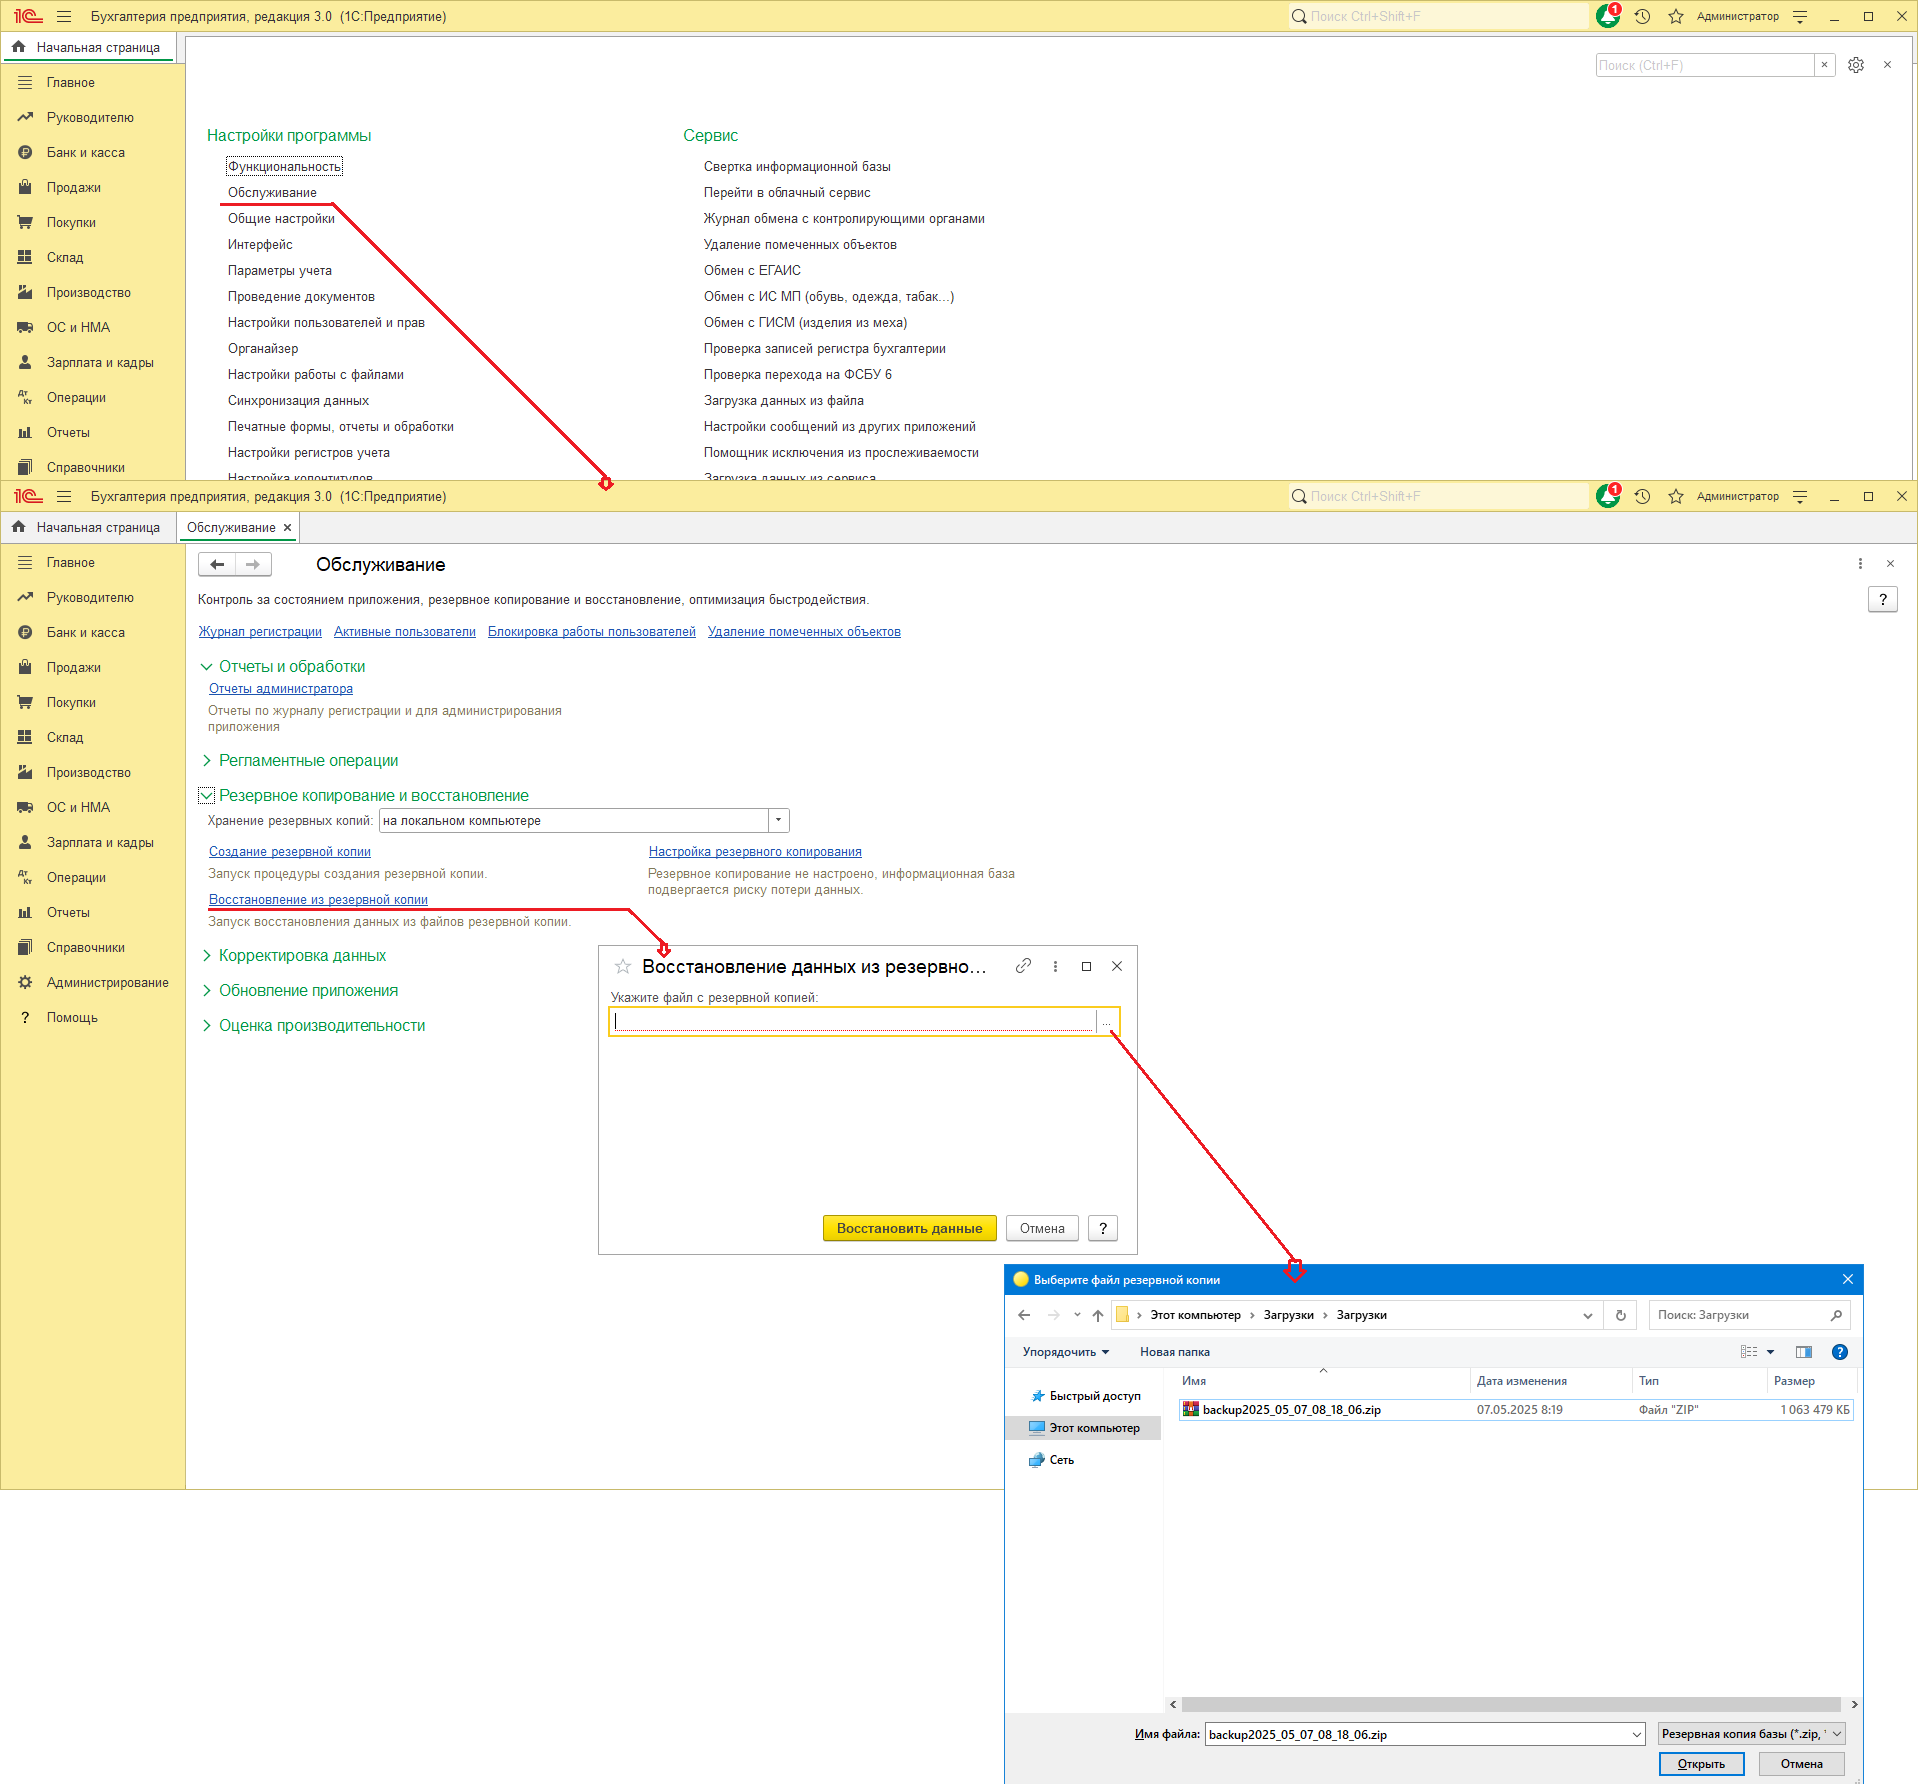Open notifications bell in lower 1C window
The image size is (1924, 1784).
1608,496
